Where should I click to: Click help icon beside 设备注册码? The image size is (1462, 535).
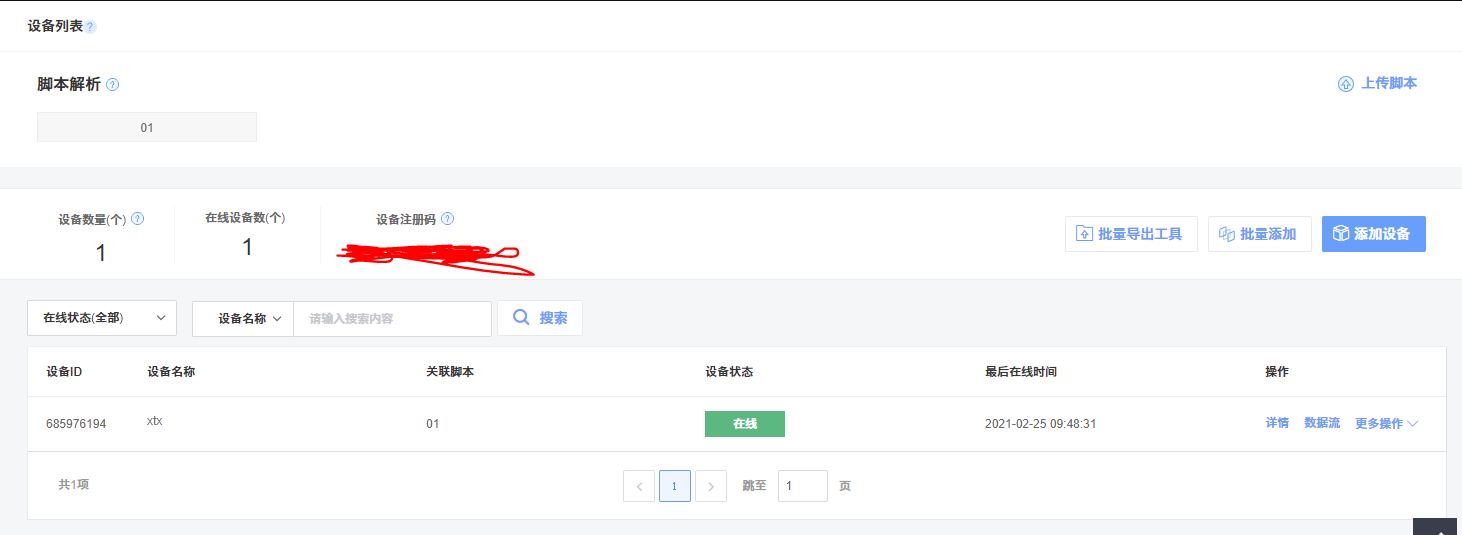click(x=447, y=219)
